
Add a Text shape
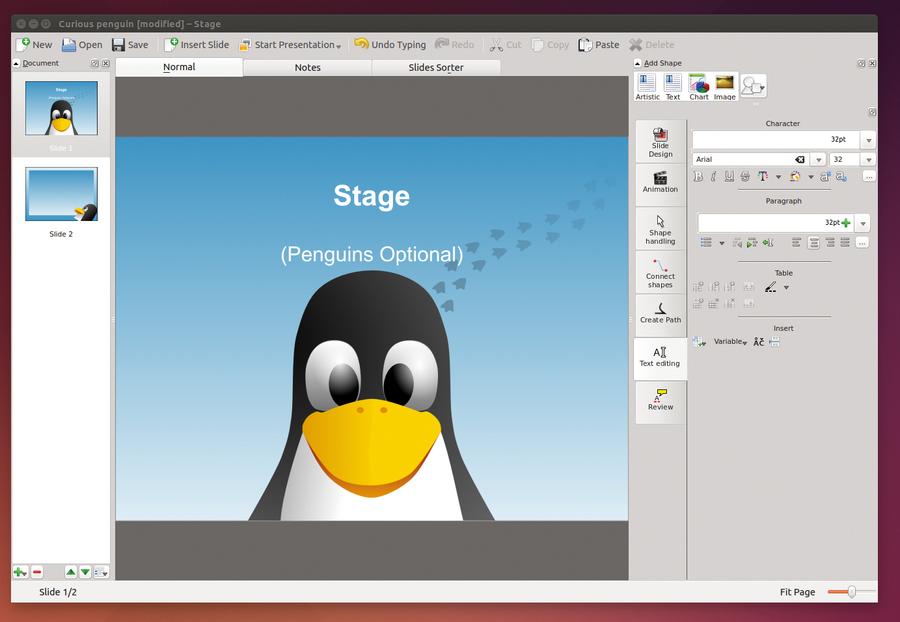[x=673, y=87]
